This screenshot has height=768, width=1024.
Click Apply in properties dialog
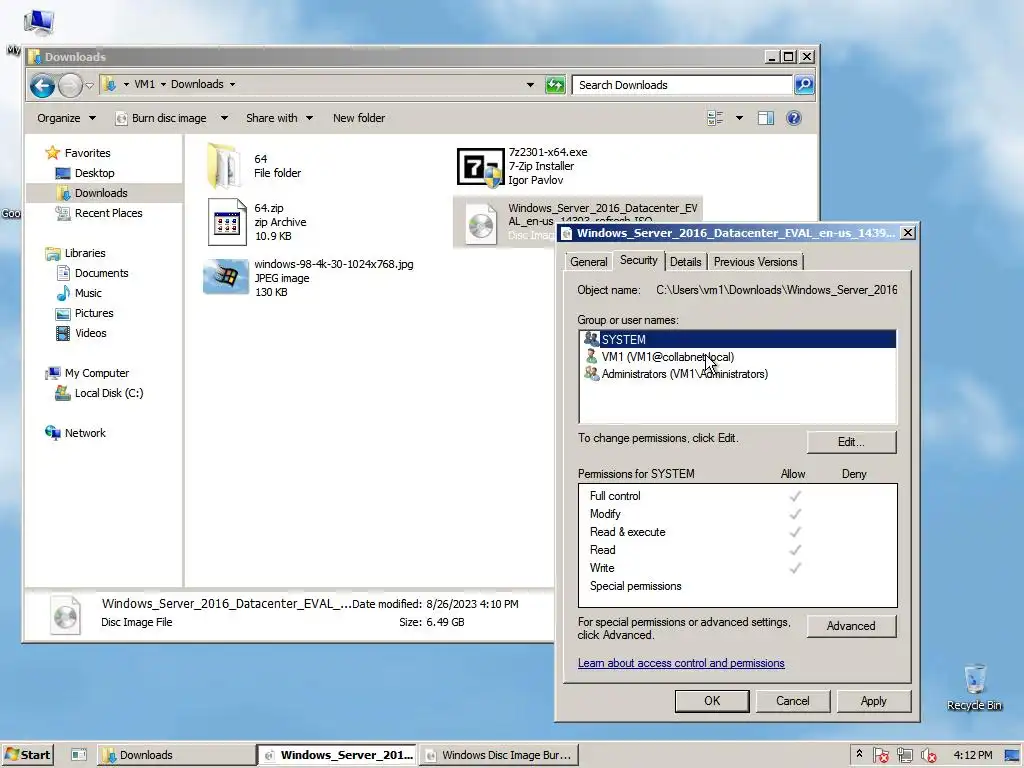pos(874,701)
